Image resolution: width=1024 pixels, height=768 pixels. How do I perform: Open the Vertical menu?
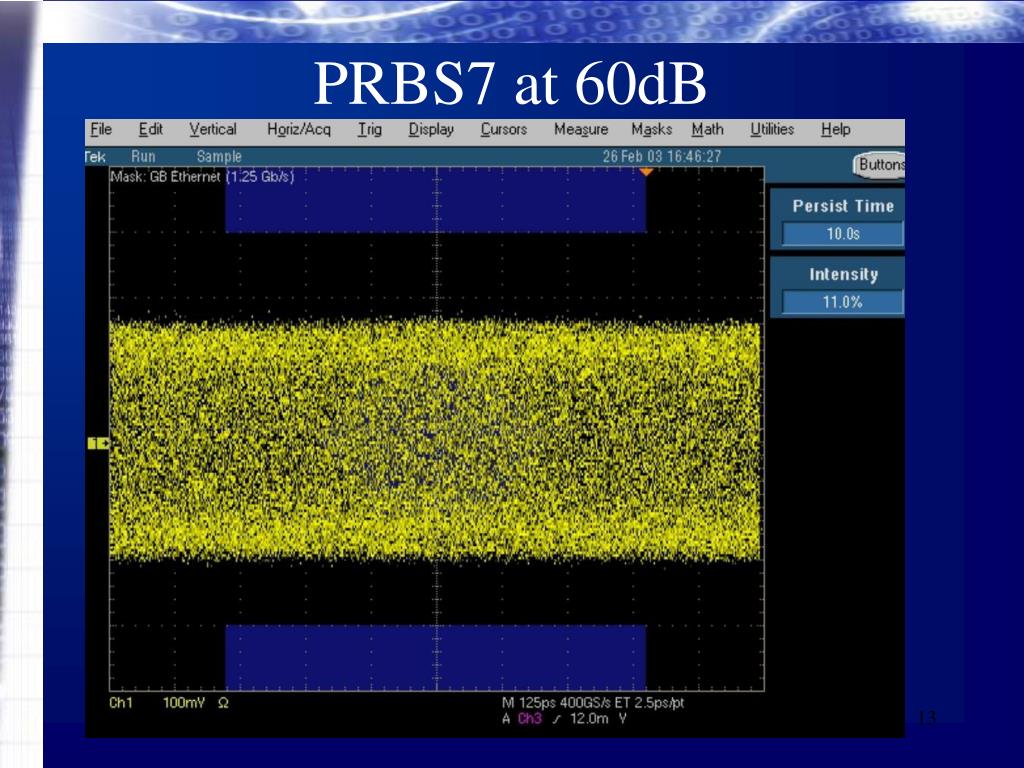213,129
